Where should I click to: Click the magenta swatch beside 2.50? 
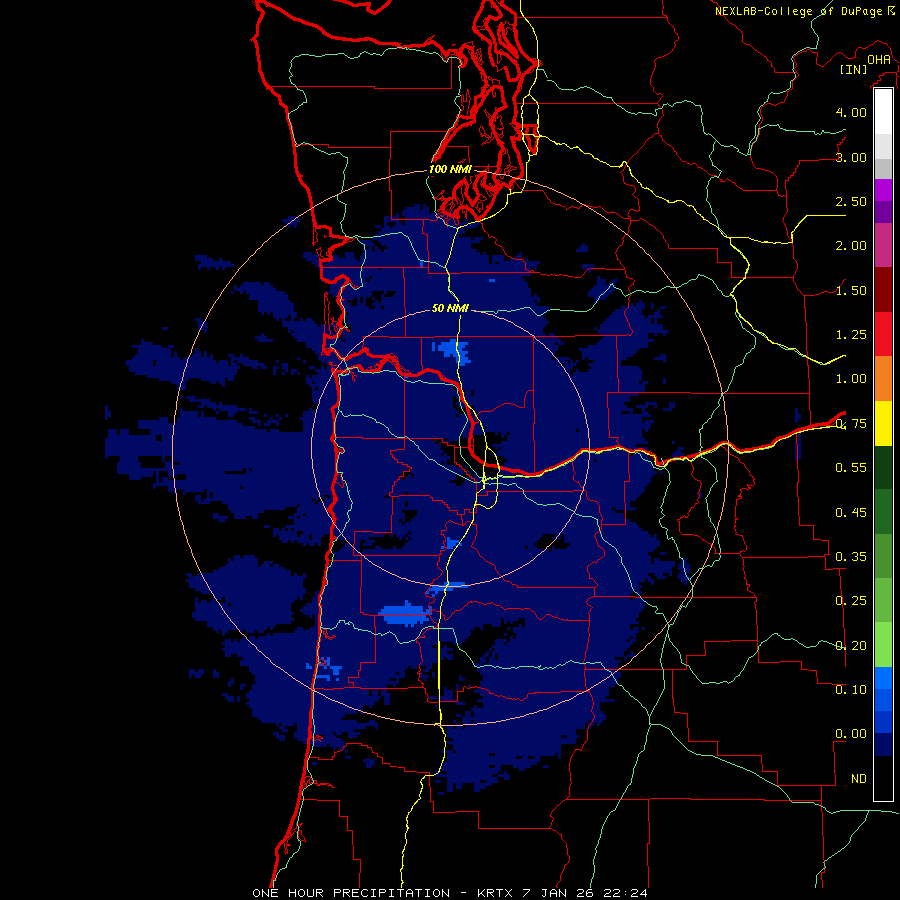(883, 190)
